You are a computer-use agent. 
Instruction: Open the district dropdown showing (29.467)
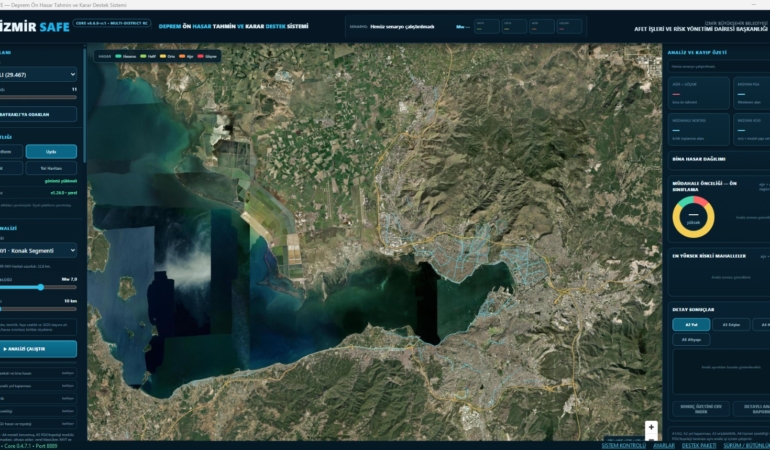[x=38, y=74]
